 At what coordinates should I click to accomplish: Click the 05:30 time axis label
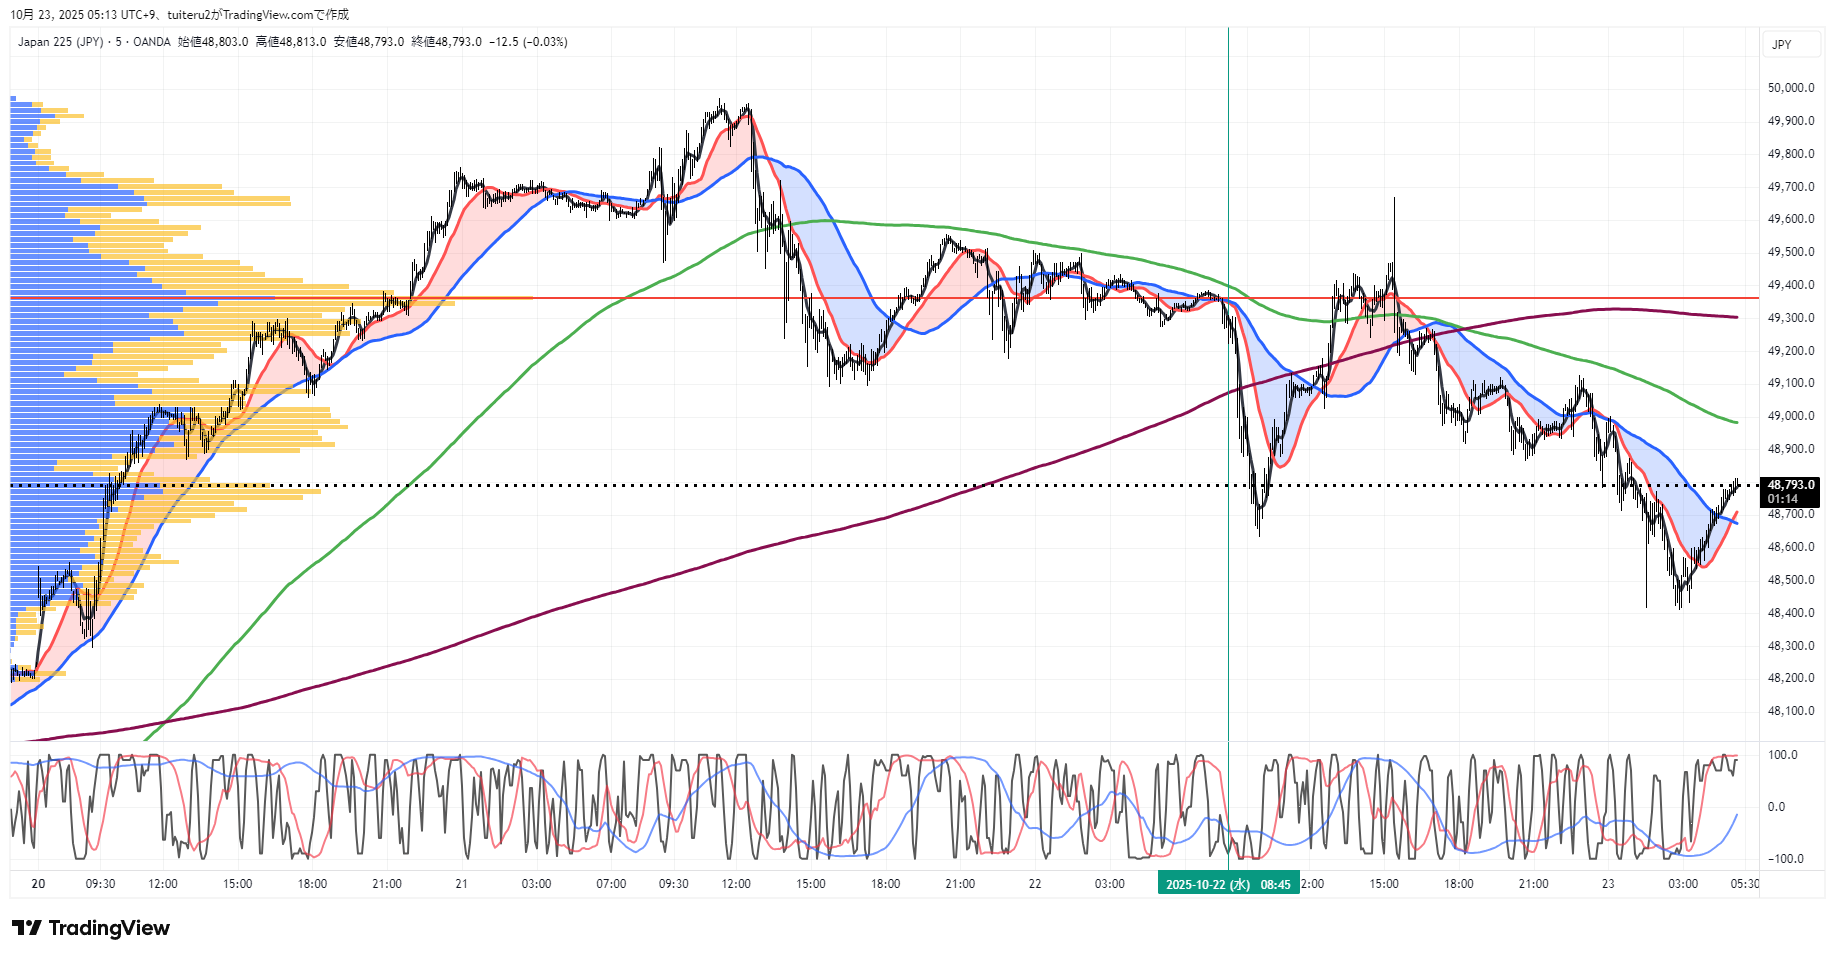pos(1745,884)
